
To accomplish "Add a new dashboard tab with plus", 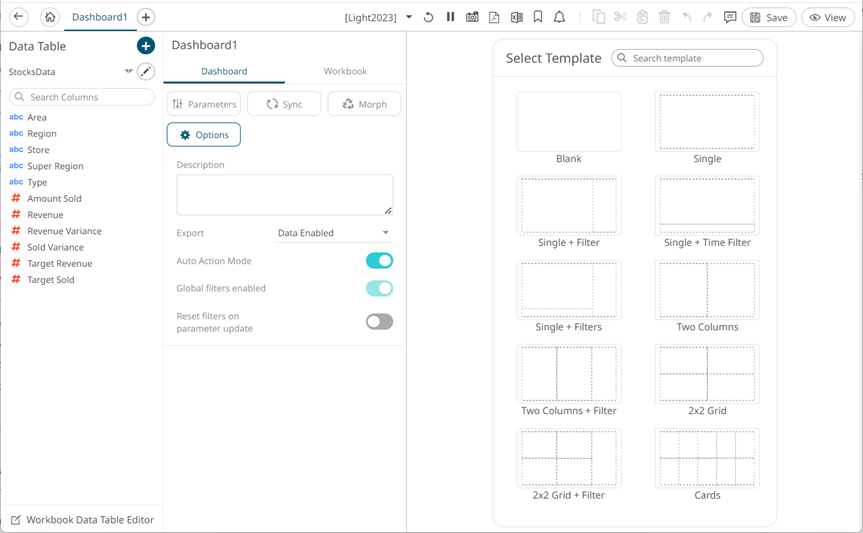I will point(146,17).
